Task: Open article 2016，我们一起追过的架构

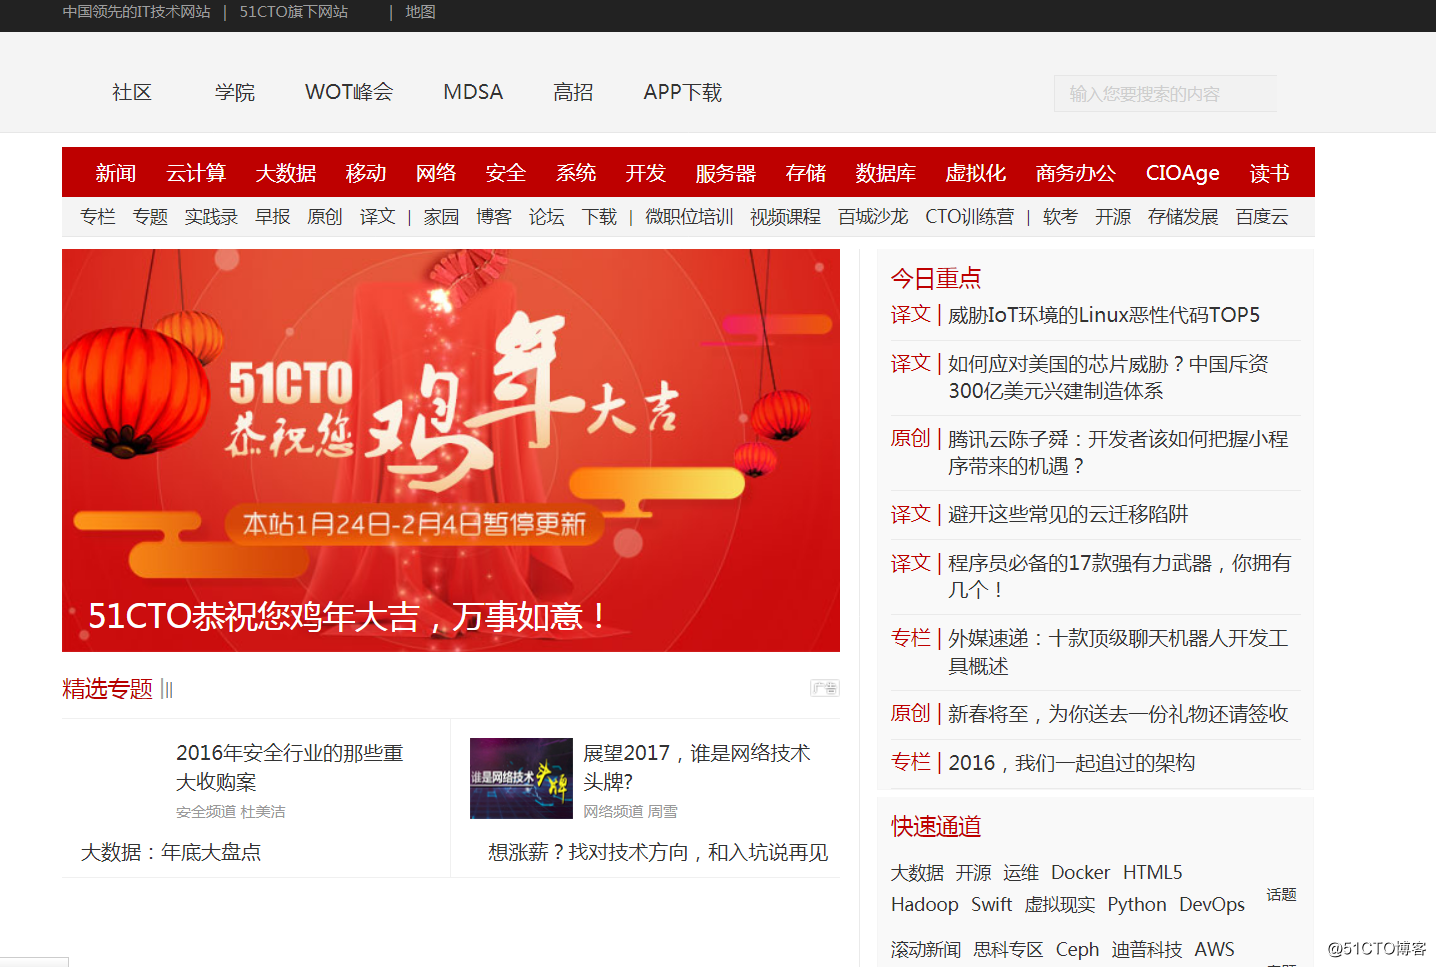Action: pyautogui.click(x=1071, y=763)
